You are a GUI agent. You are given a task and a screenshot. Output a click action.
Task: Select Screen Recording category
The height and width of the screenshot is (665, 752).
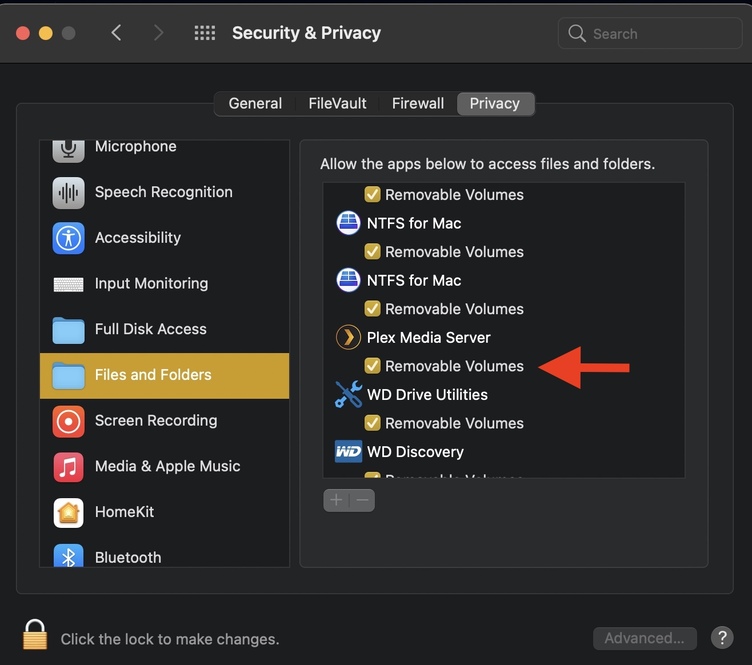click(x=164, y=421)
